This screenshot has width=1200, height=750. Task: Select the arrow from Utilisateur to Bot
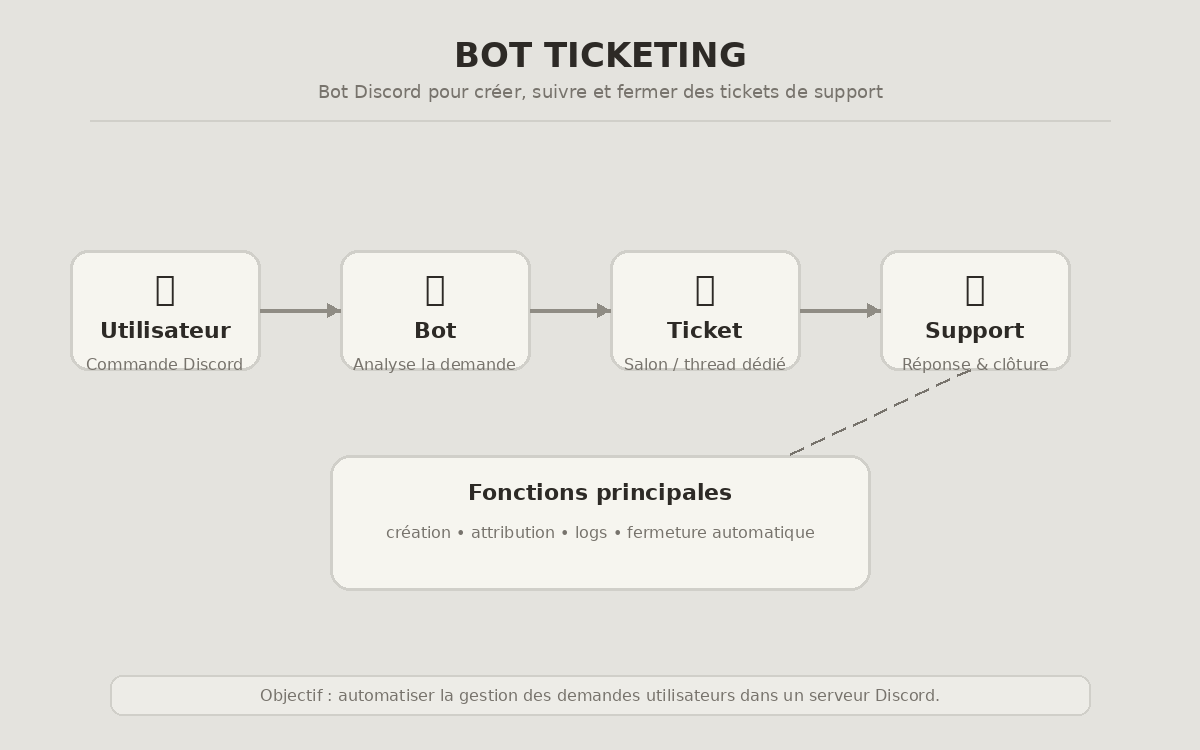300,311
